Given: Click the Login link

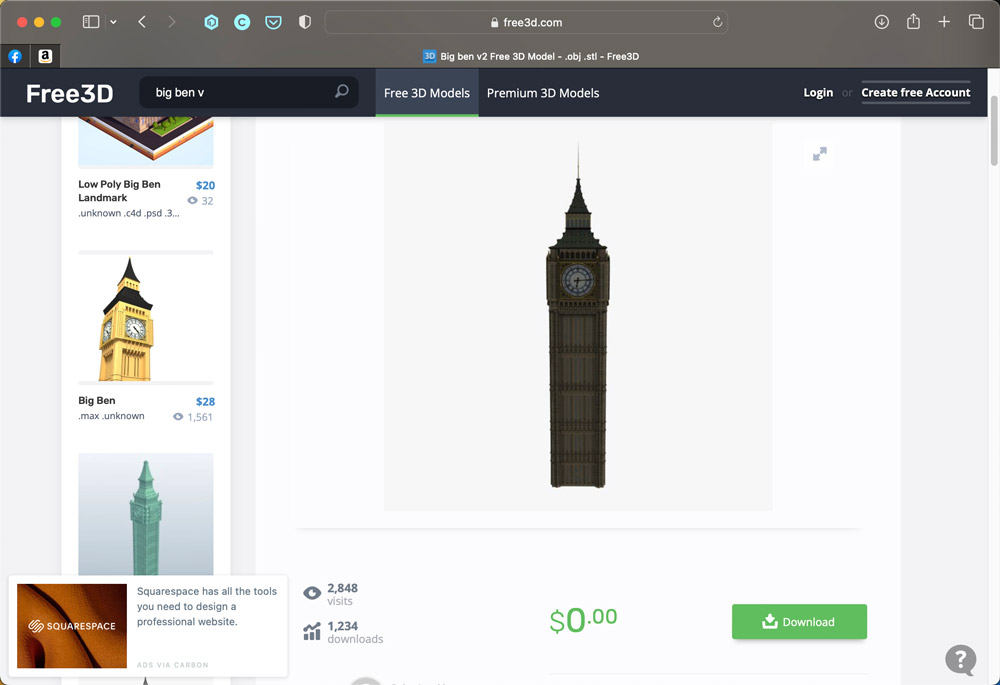Looking at the screenshot, I should (818, 93).
